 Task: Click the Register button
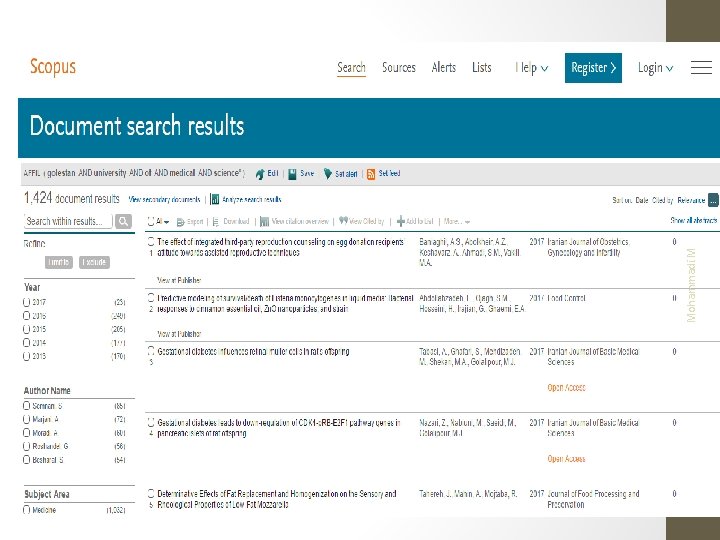[x=593, y=68]
